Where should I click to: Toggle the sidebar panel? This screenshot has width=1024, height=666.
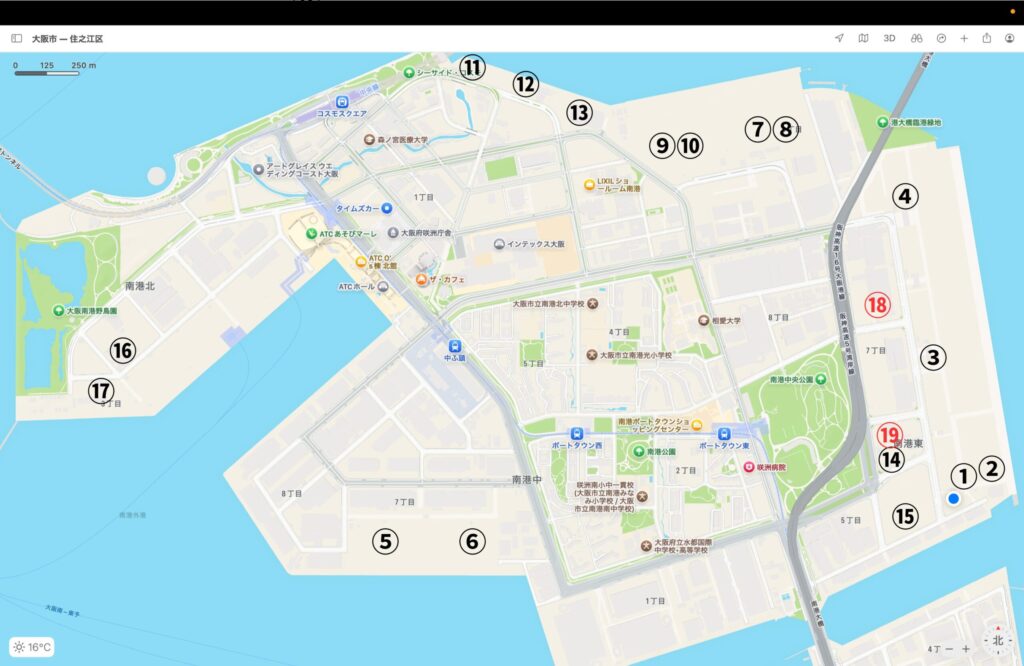[x=16, y=38]
